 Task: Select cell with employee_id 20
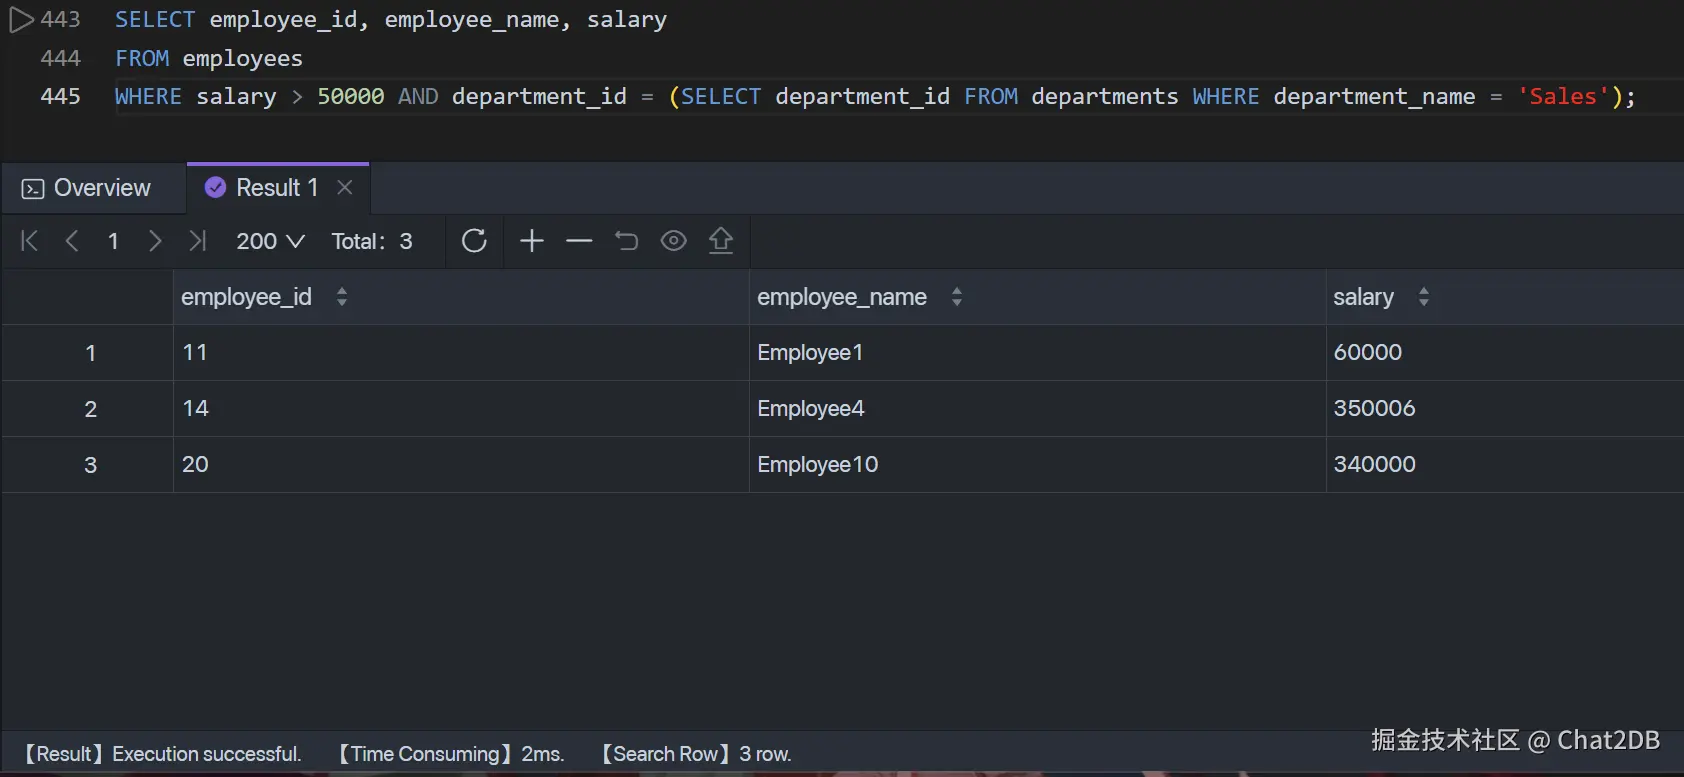point(461,465)
